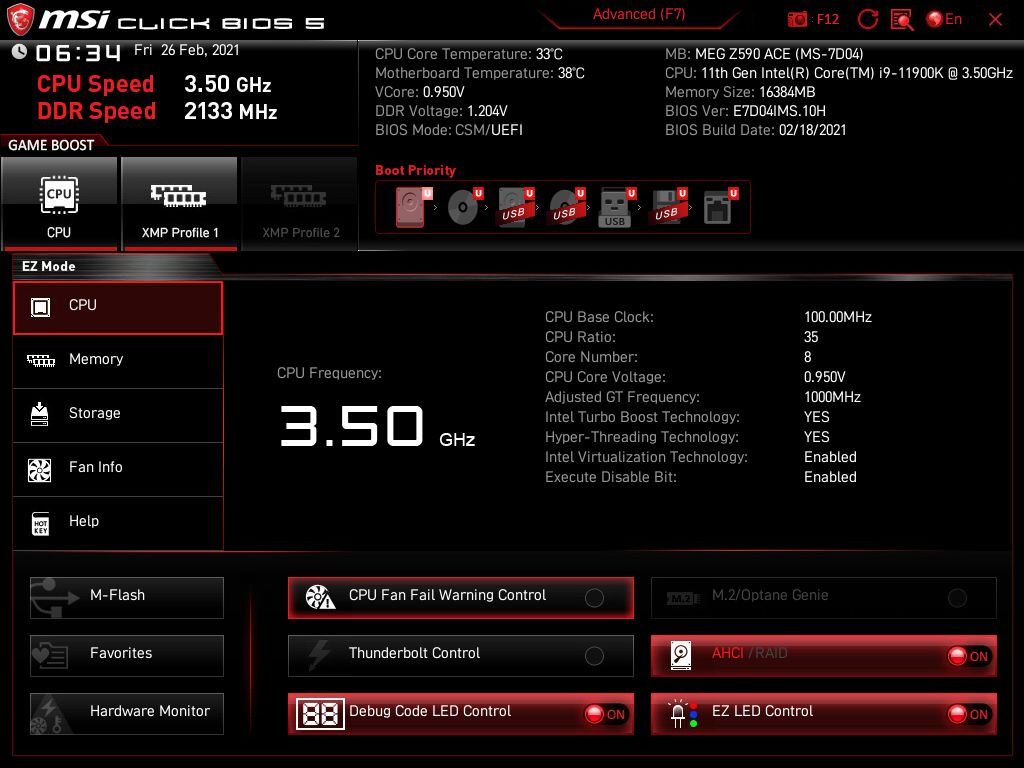Click the 2133 MHz DDR Speed value
1024x768 pixels.
tap(231, 111)
